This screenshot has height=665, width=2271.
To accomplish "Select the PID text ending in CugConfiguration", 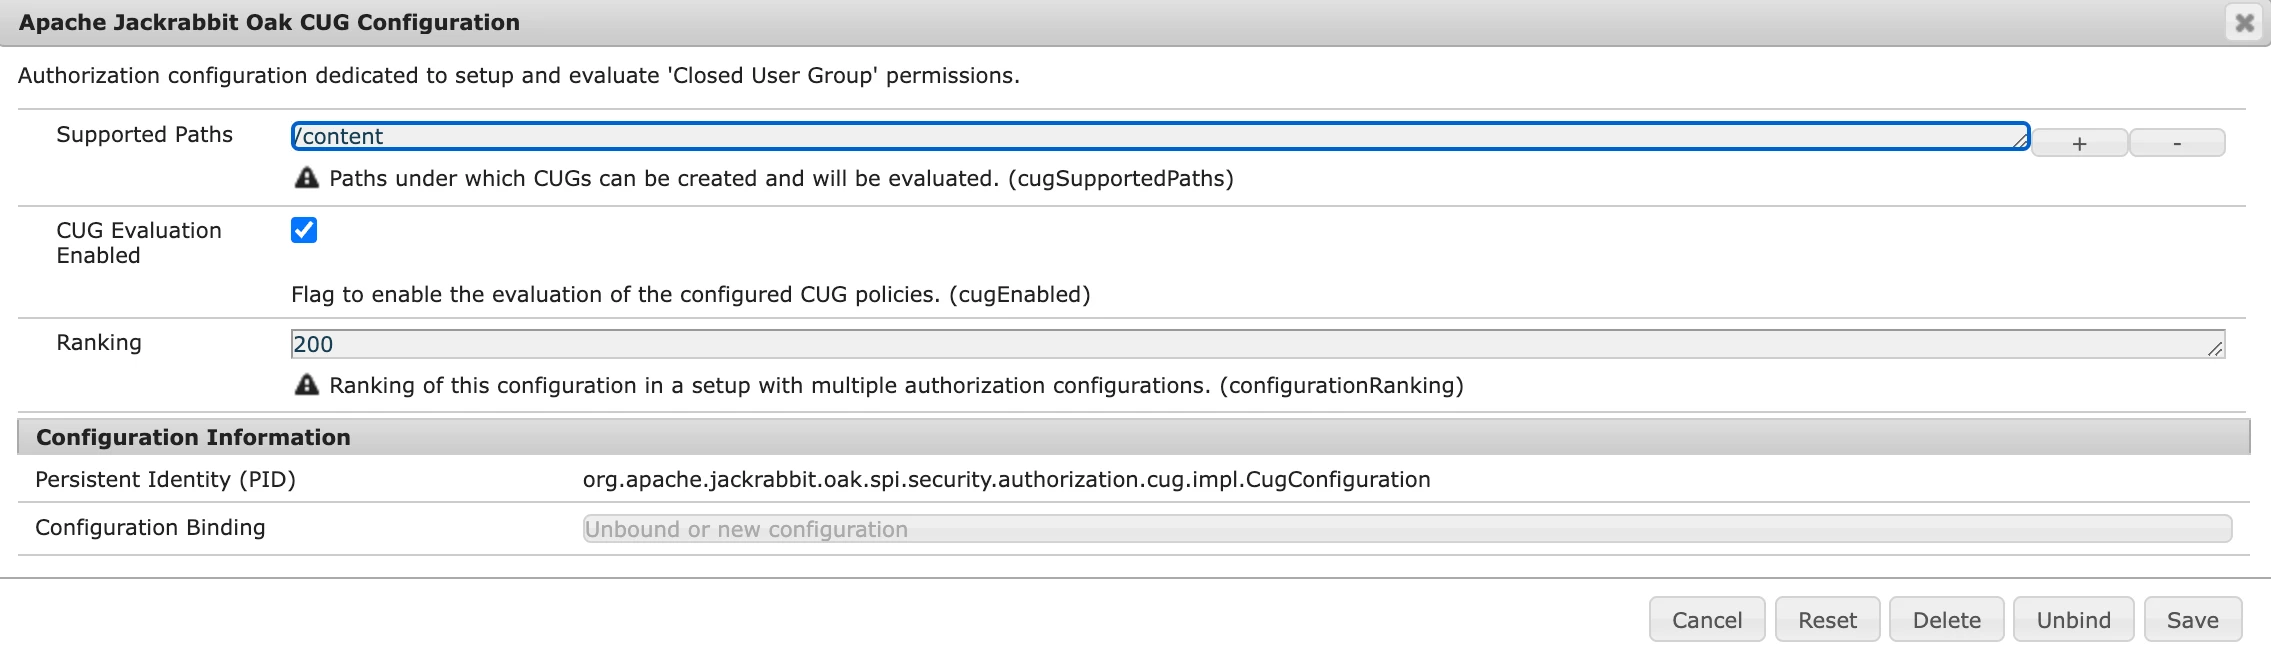I will click(x=1006, y=480).
